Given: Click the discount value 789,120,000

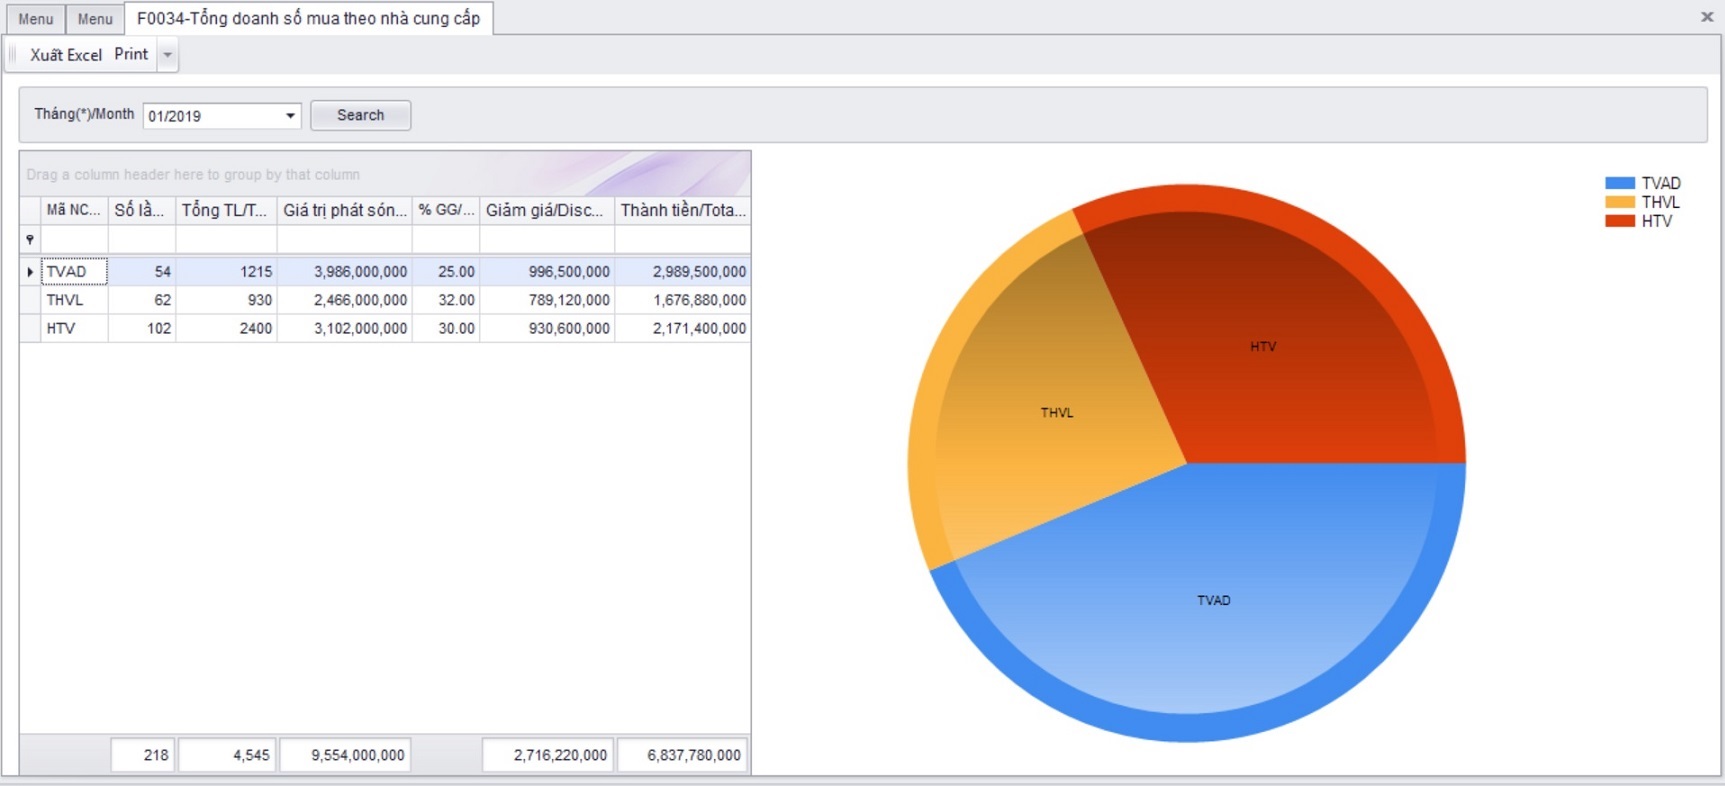Looking at the screenshot, I should [547, 300].
